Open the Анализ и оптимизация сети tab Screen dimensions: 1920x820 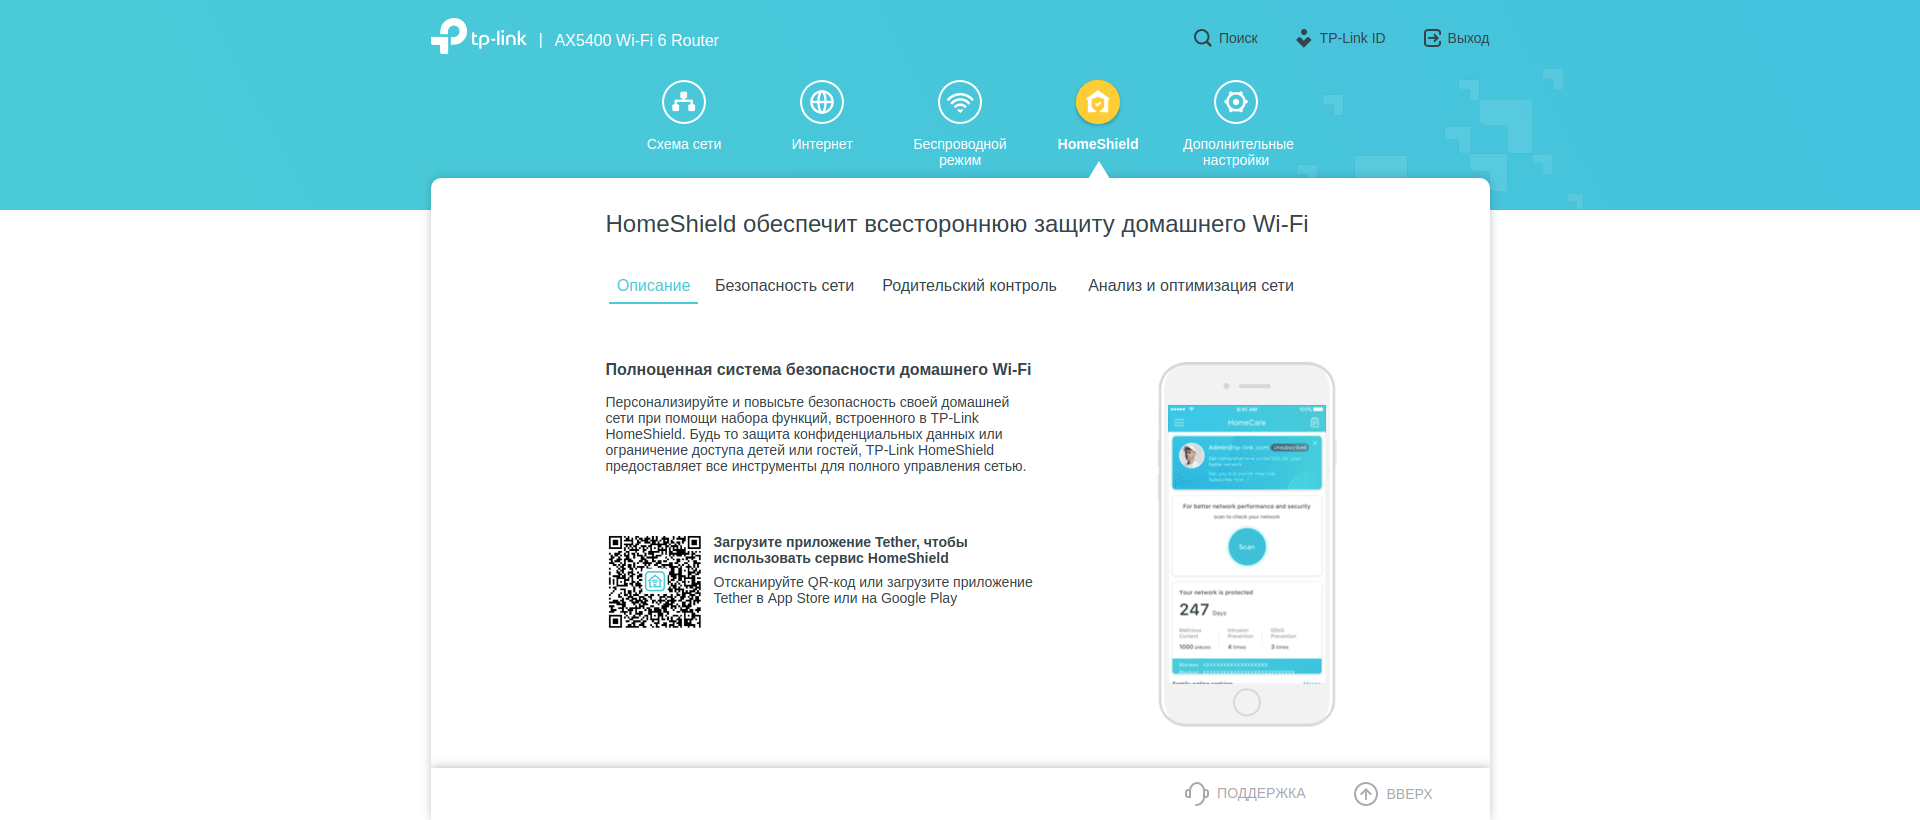1190,286
